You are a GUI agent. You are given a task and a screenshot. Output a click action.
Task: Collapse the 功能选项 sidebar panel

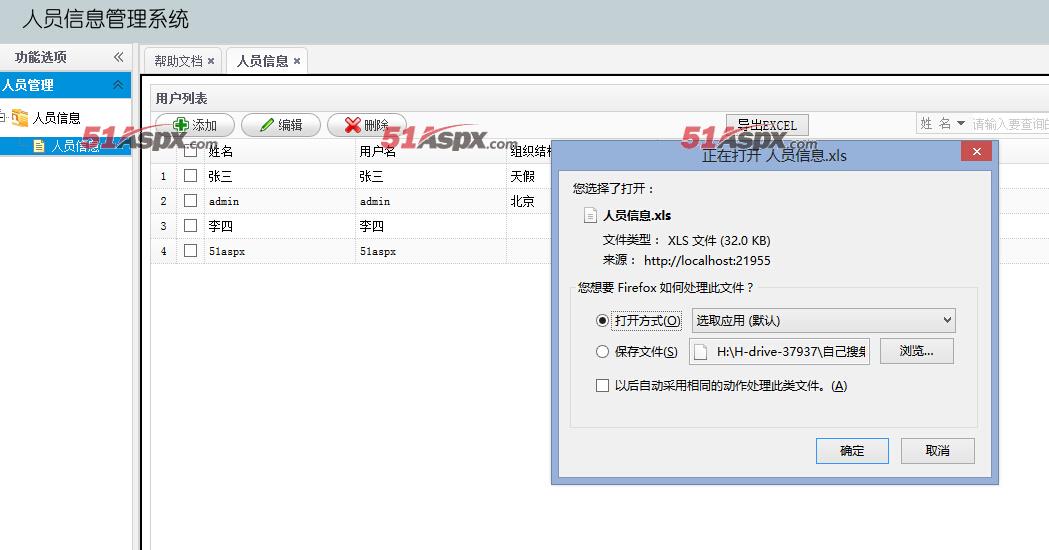pos(118,57)
